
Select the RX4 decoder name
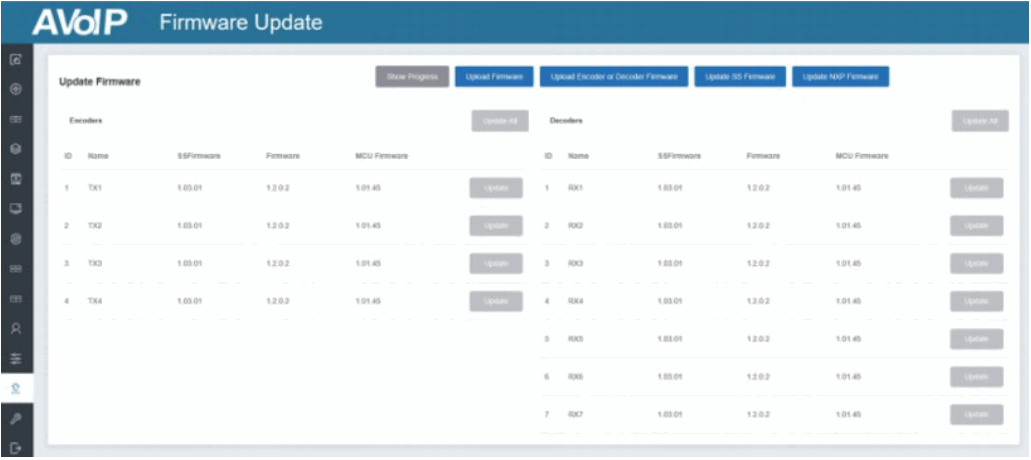click(576, 302)
